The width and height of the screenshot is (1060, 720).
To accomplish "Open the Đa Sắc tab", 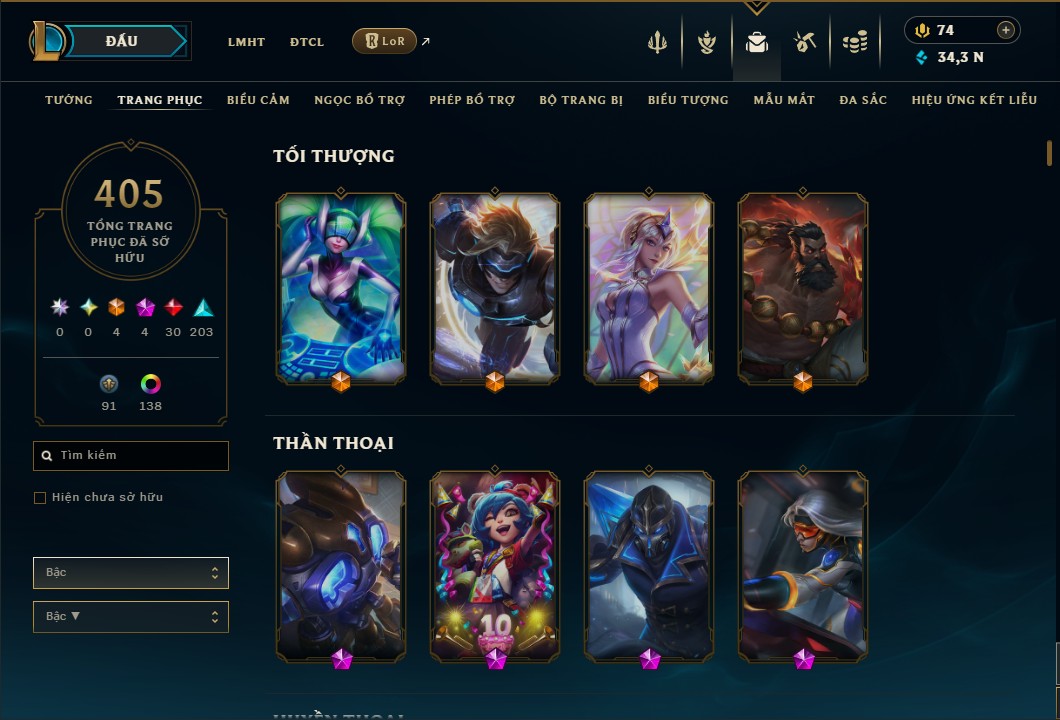I will [863, 100].
